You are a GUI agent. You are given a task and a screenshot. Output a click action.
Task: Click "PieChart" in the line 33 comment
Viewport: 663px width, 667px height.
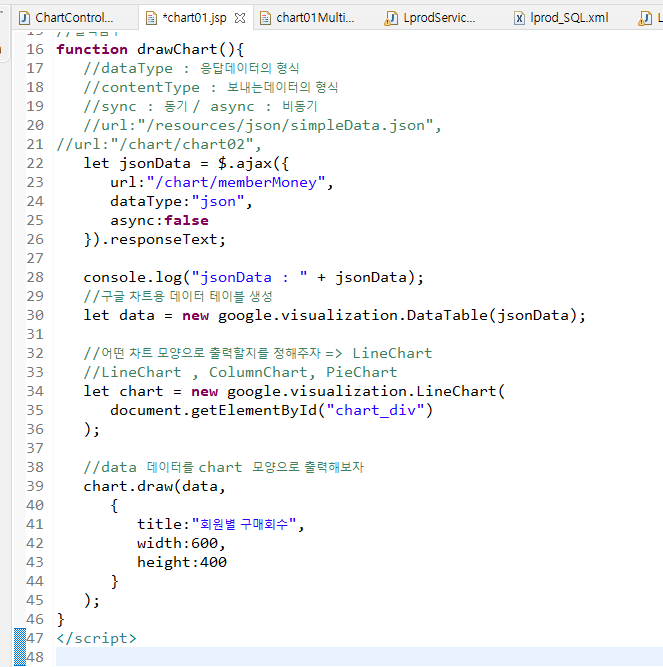(361, 372)
